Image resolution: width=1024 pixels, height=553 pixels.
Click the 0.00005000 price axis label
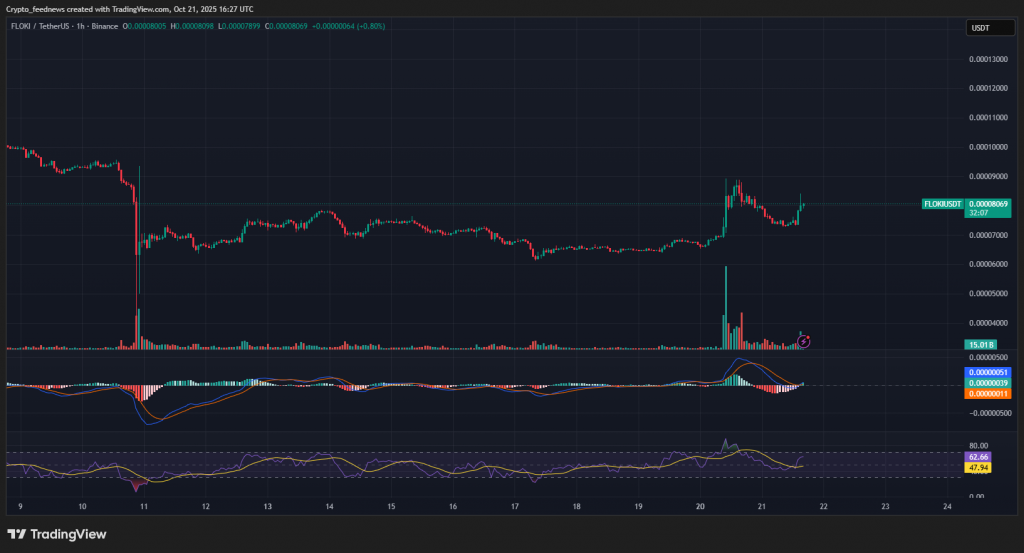click(x=988, y=294)
